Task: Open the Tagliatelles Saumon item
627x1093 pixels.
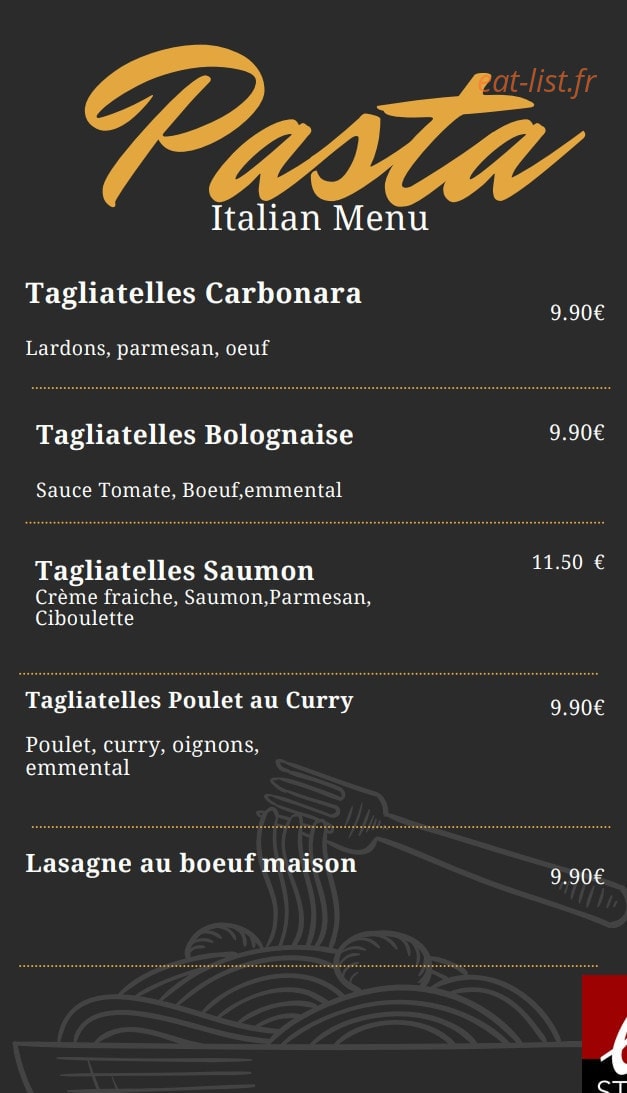Action: tap(174, 571)
